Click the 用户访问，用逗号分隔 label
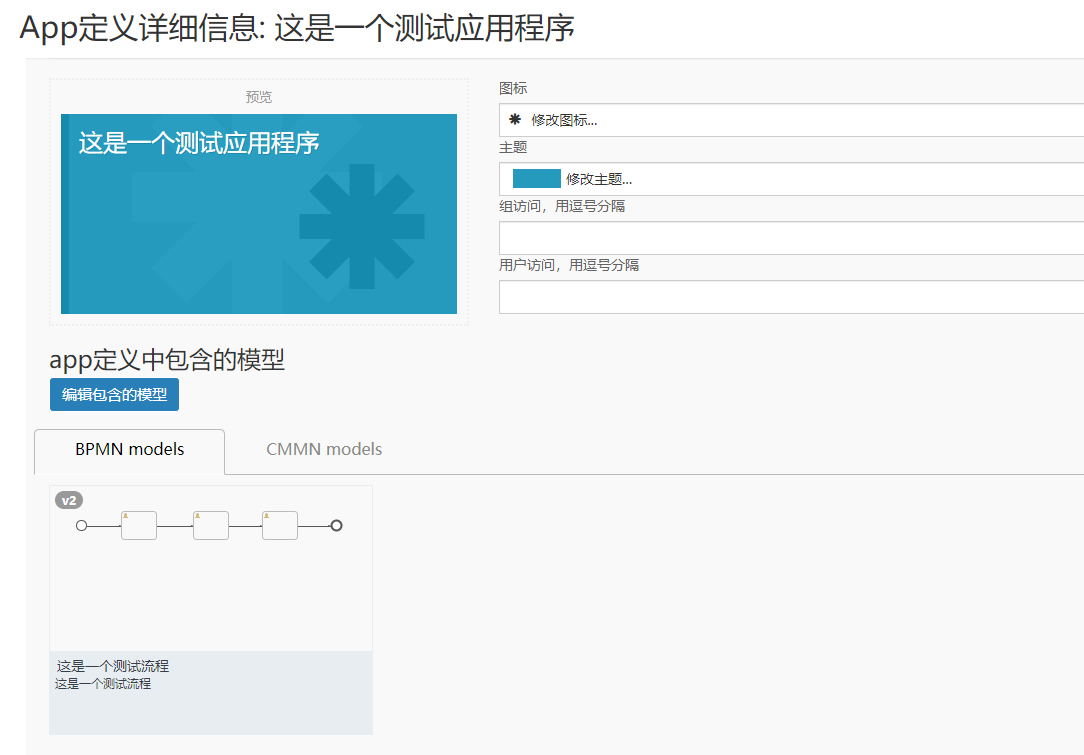Viewport: 1084px width, 755px height. 569,264
